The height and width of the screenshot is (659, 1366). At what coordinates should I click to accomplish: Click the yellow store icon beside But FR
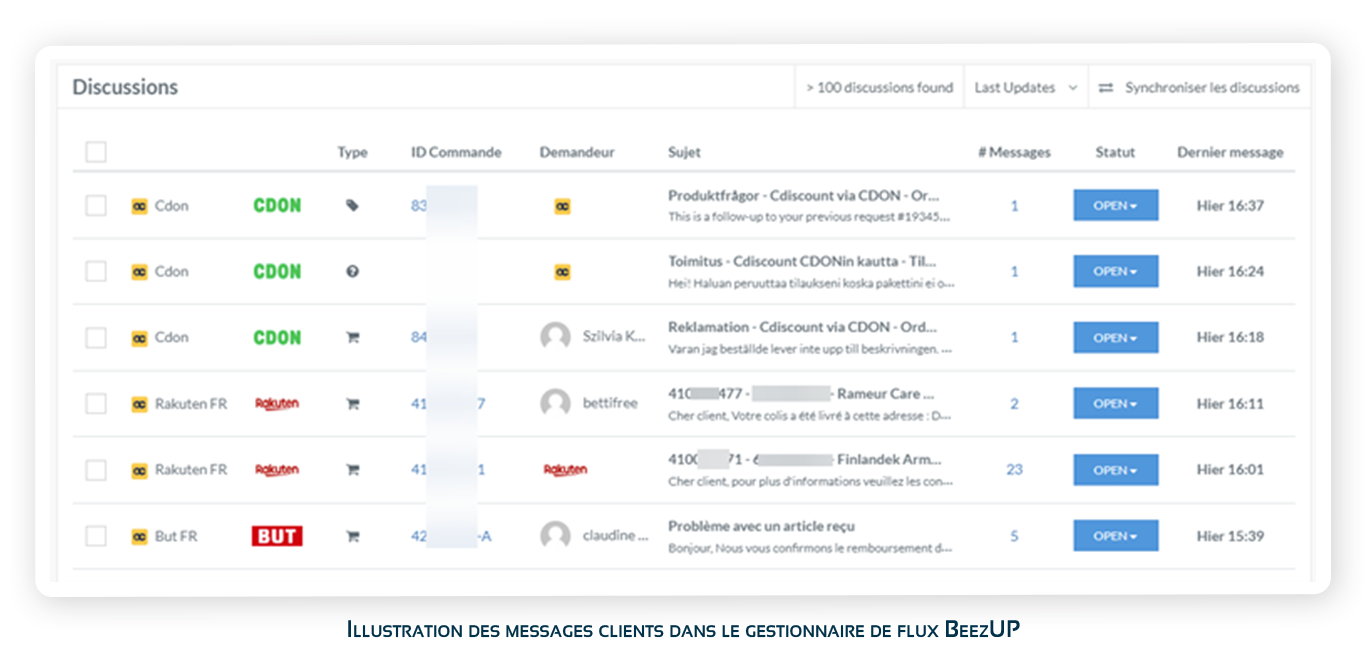pos(140,537)
